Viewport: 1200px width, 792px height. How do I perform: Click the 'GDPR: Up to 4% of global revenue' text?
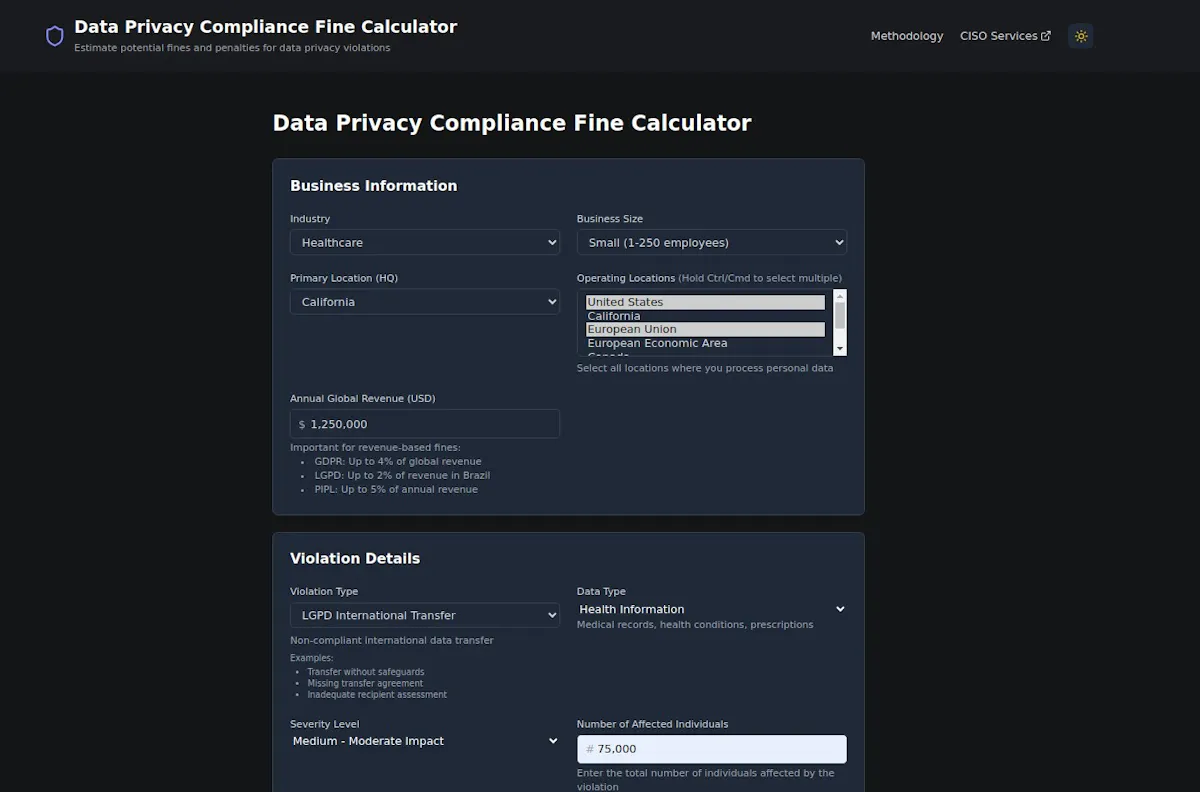click(x=398, y=462)
